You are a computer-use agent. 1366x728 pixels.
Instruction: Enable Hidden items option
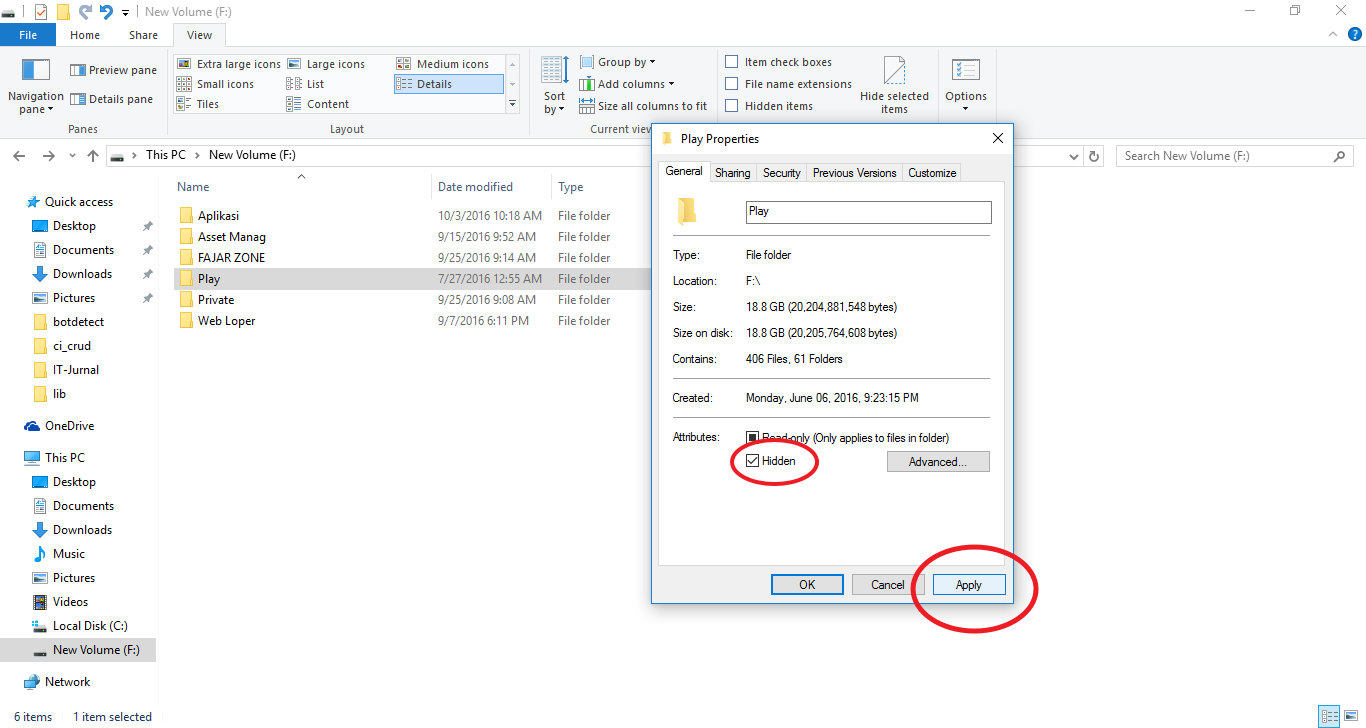[x=732, y=106]
